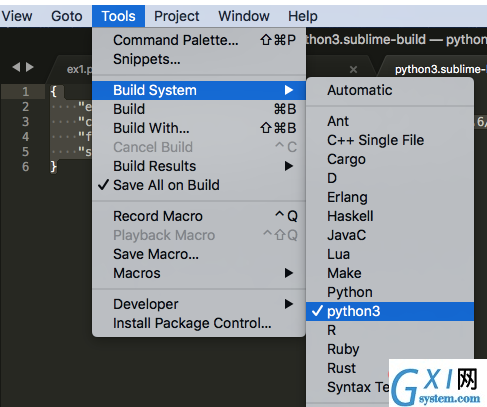Expand the Build Results submenu
Image resolution: width=487 pixels, height=407 pixels.
click(199, 166)
